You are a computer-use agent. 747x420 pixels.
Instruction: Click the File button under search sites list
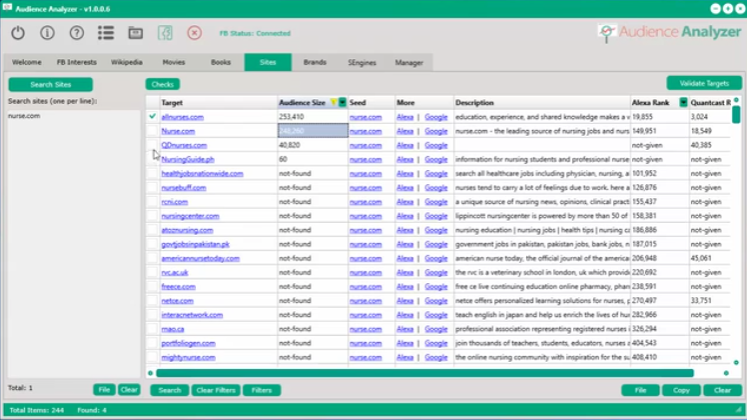coord(104,390)
